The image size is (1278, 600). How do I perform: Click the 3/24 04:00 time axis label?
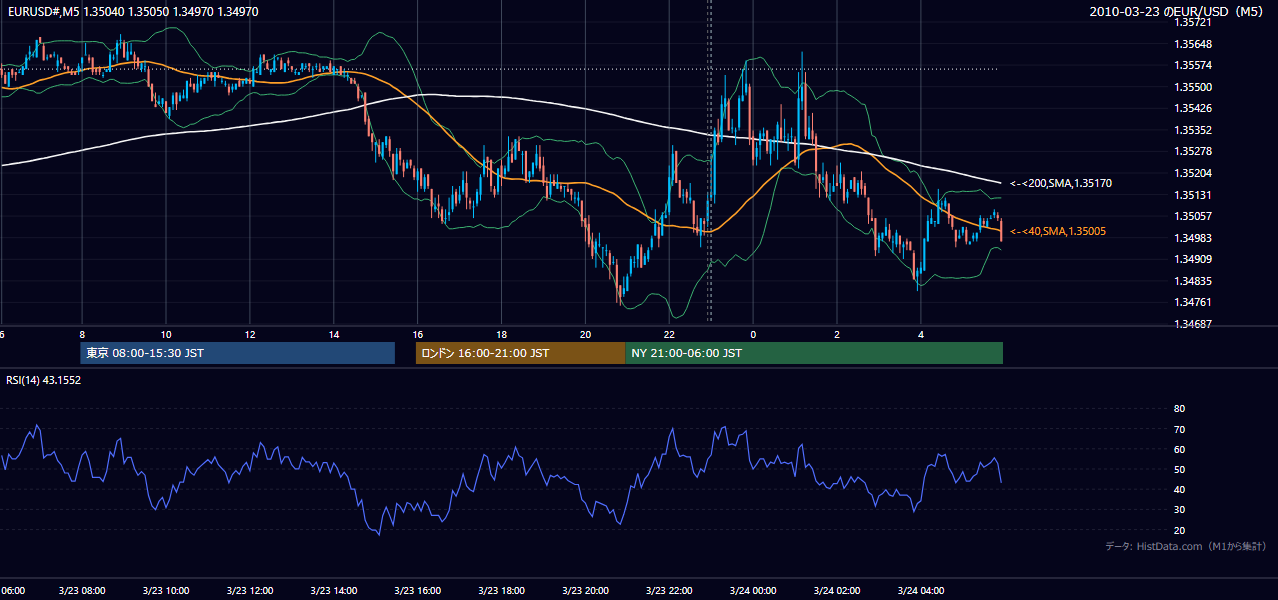(x=921, y=591)
